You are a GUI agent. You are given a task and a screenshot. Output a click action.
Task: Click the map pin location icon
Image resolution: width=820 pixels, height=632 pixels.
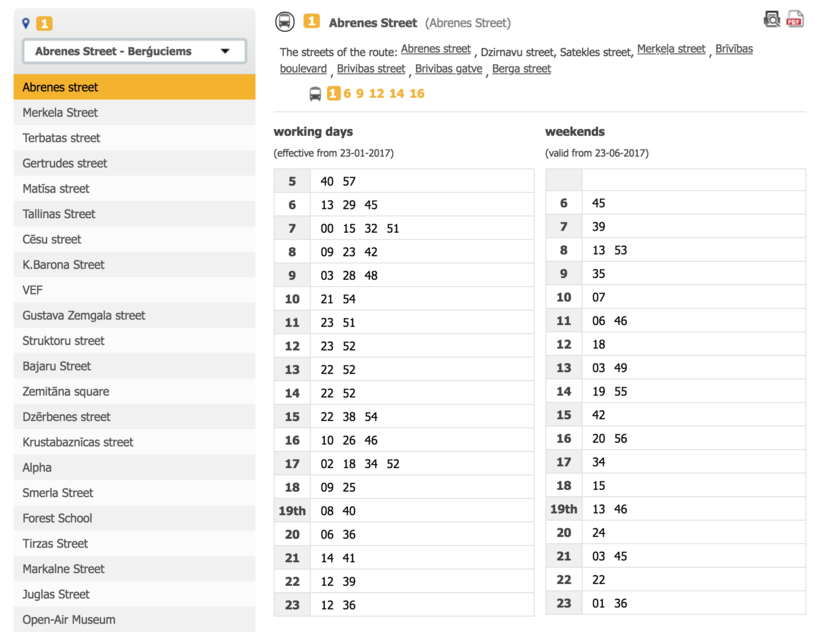coord(26,23)
